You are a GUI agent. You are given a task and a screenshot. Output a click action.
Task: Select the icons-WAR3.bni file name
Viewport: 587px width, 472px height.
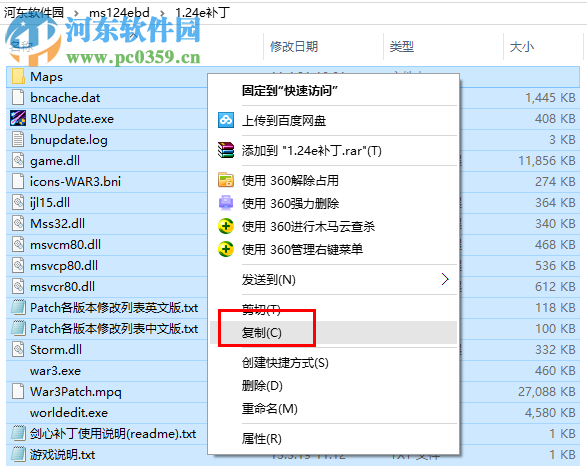coord(75,182)
